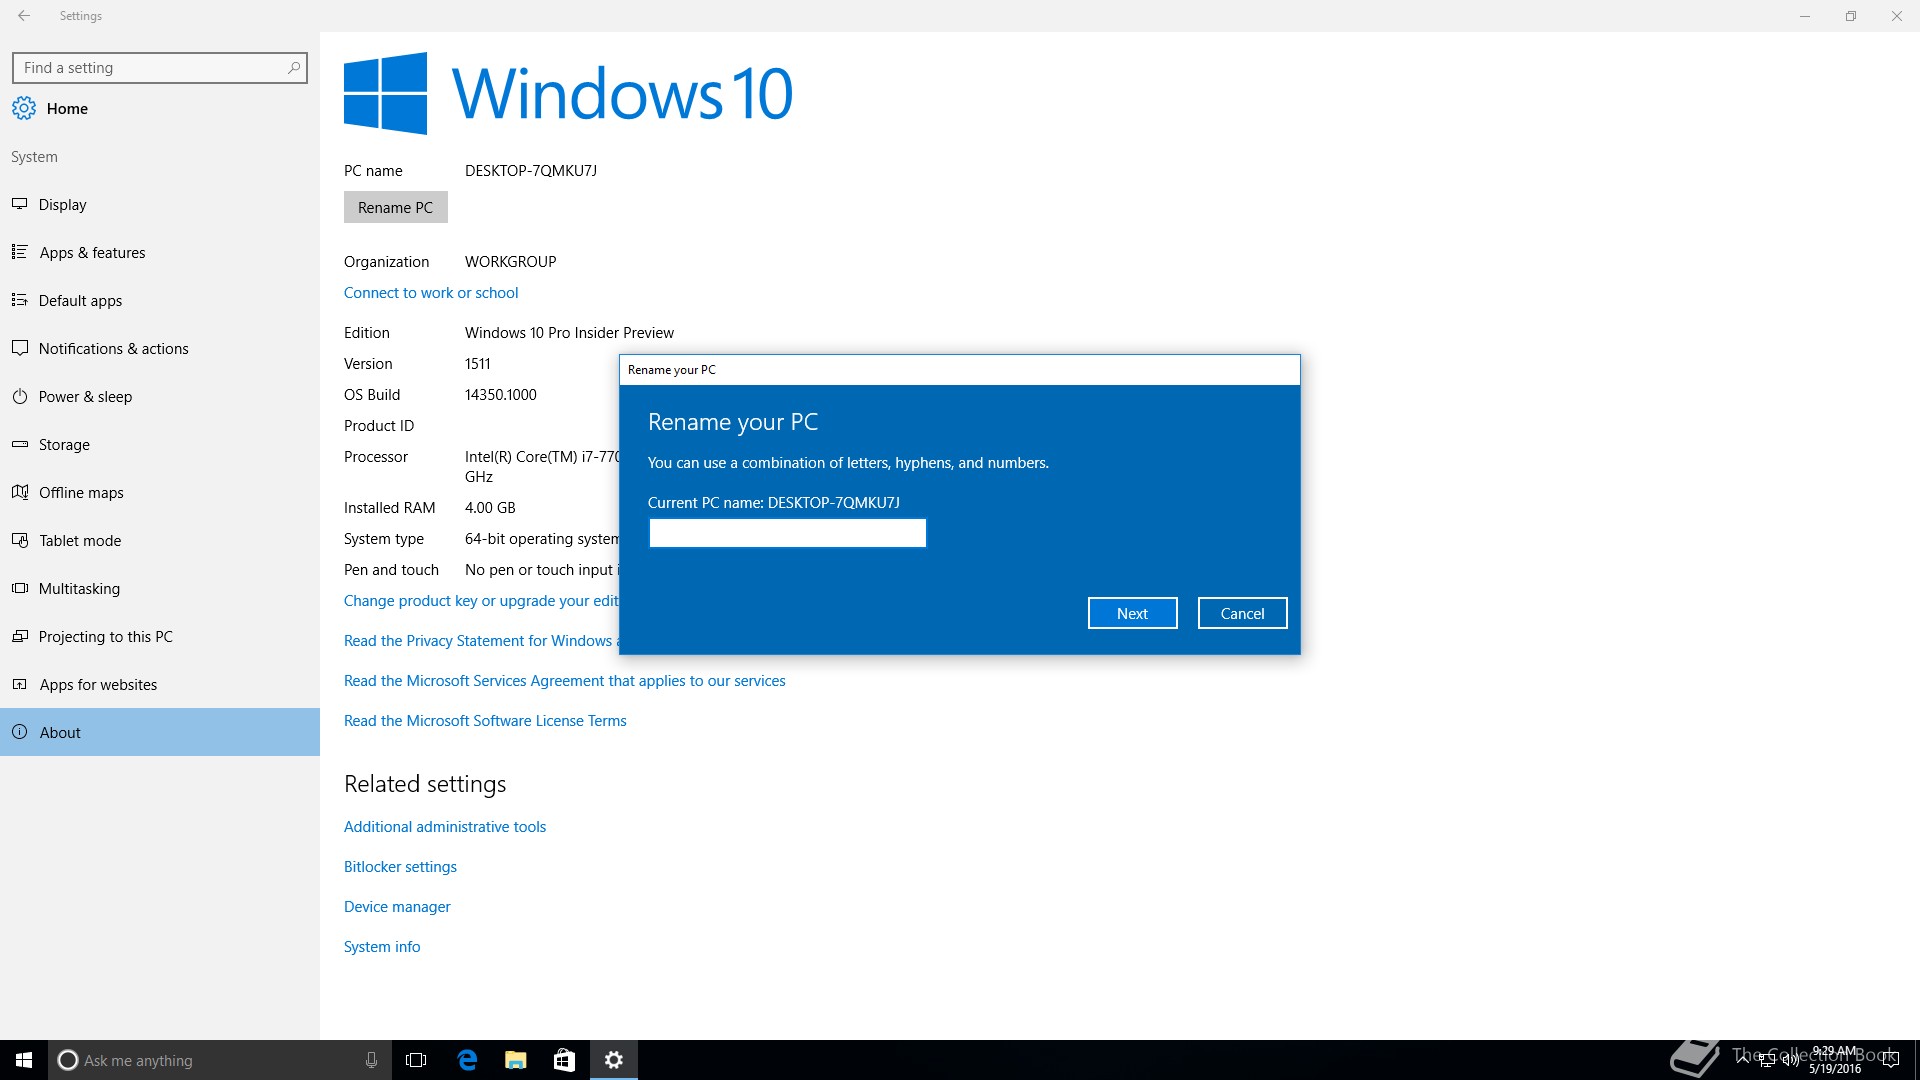Go to Apps & features page
The width and height of the screenshot is (1920, 1080).
point(160,252)
